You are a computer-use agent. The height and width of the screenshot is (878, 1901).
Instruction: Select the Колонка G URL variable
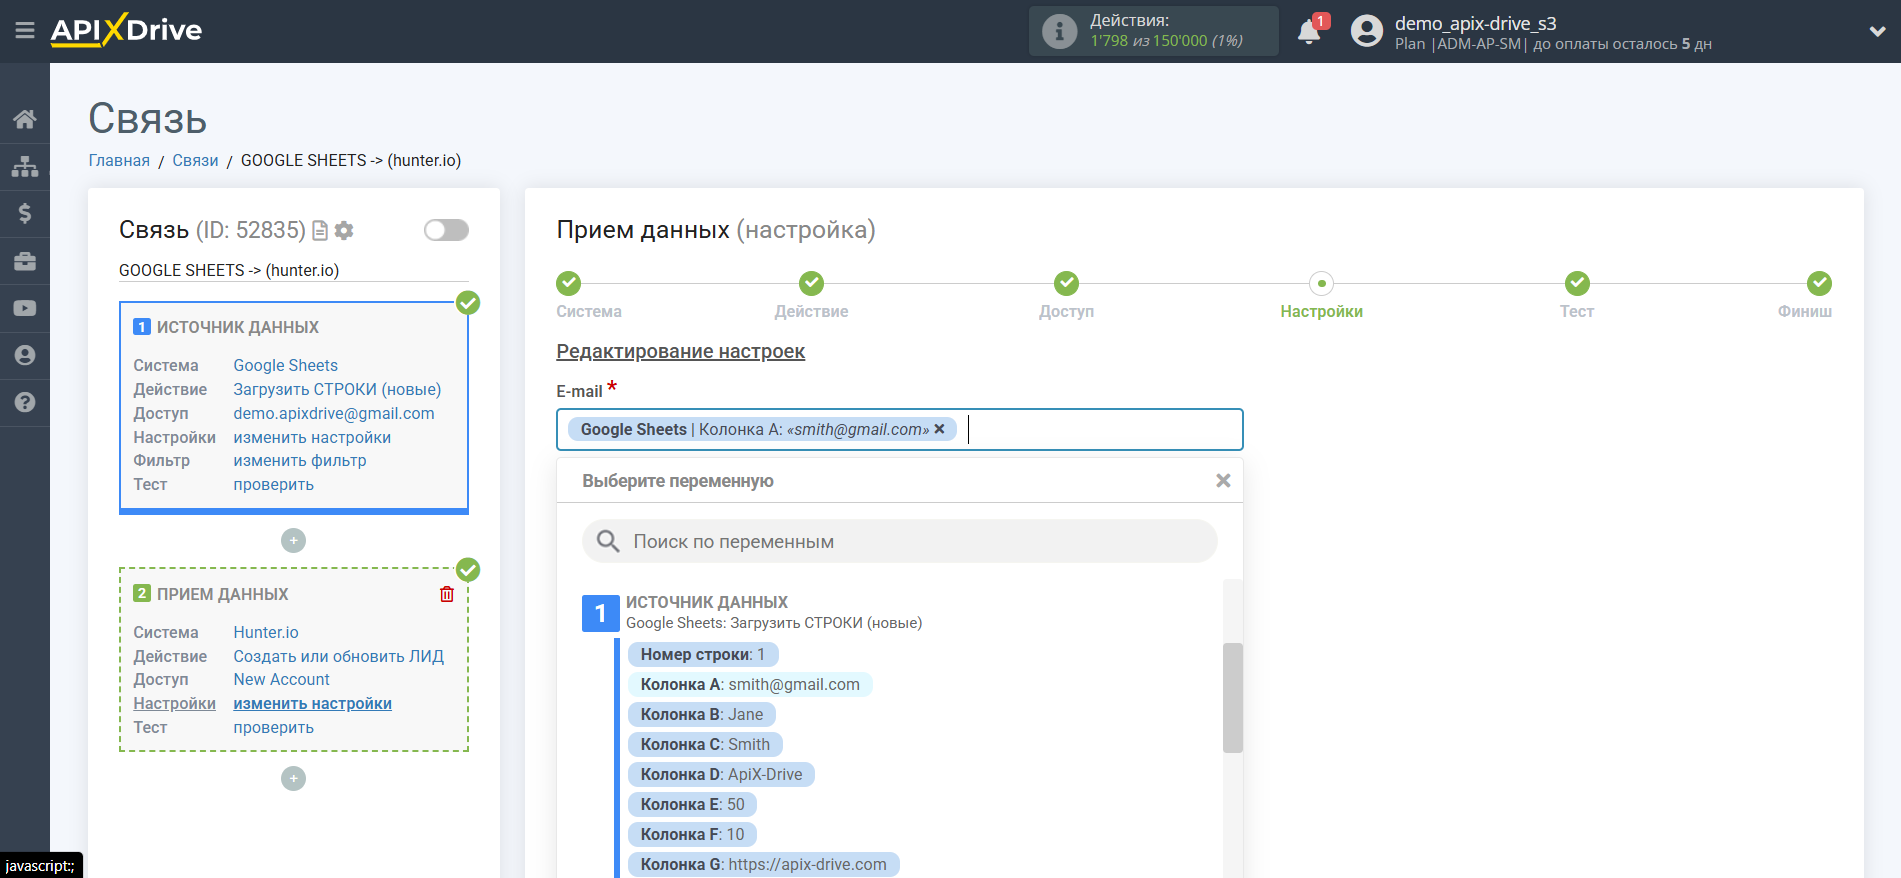763,864
